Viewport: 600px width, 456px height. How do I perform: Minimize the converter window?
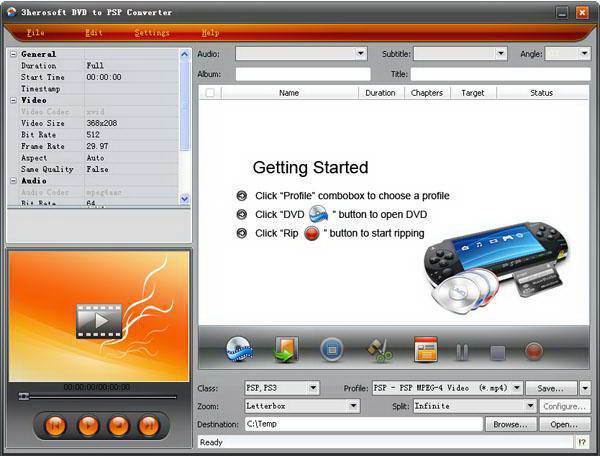562,13
